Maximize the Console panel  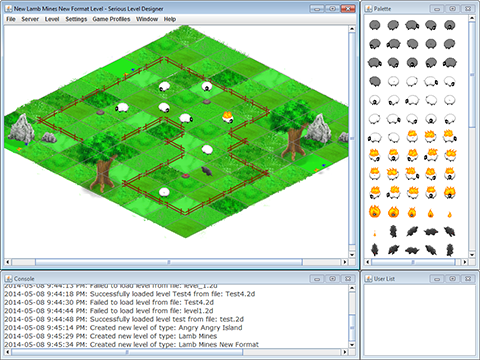[x=332, y=279]
